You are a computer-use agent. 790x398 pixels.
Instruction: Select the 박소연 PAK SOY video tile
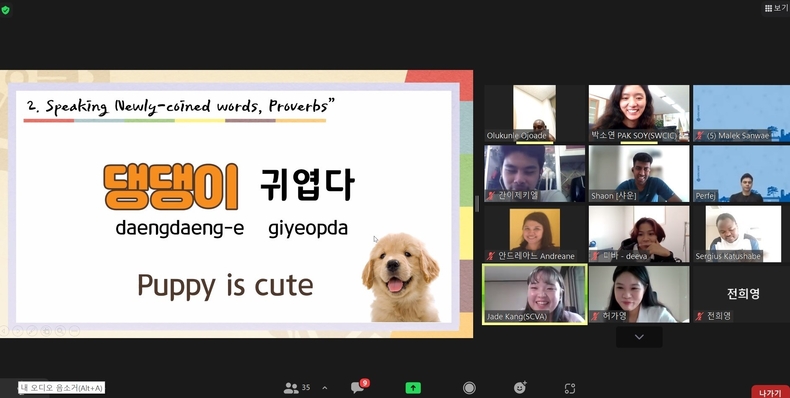click(x=639, y=113)
